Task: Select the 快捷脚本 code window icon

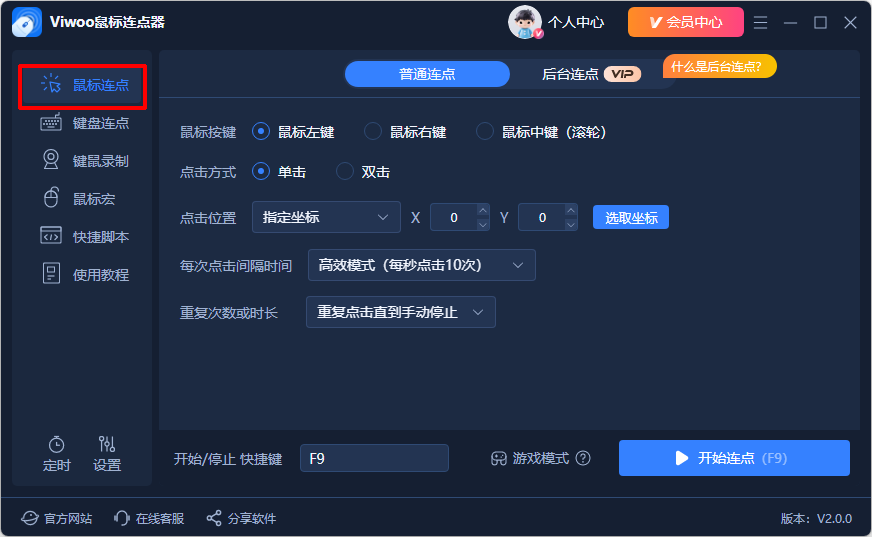Action: 51,236
